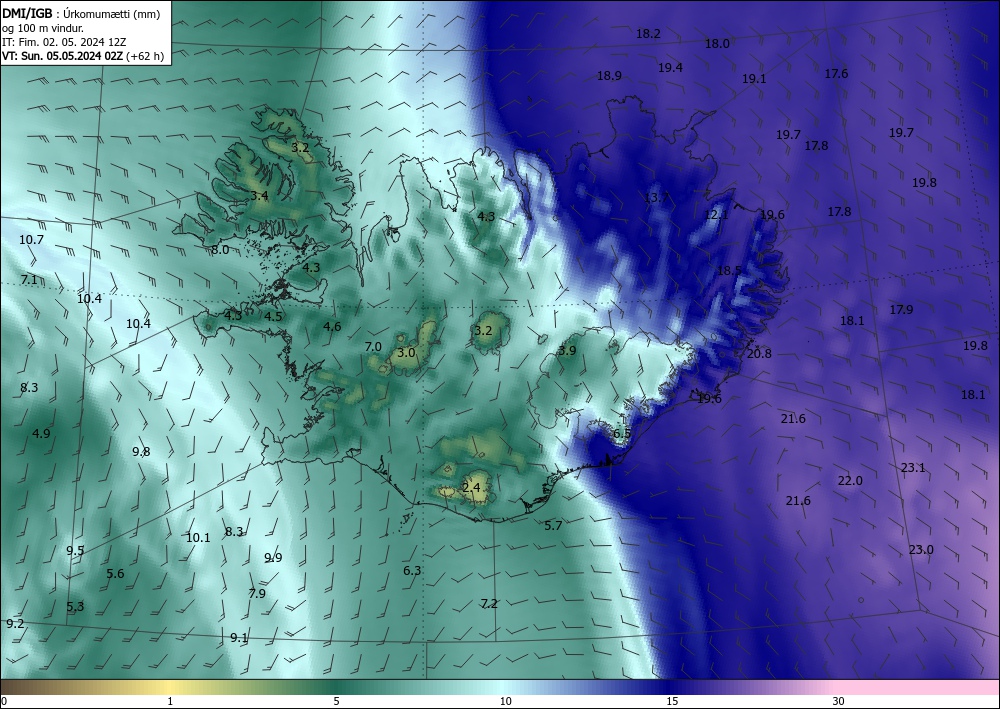Viewport: 1000px width, 709px height.
Task: Click the Westfjords value 3.4
Action: coord(259,195)
